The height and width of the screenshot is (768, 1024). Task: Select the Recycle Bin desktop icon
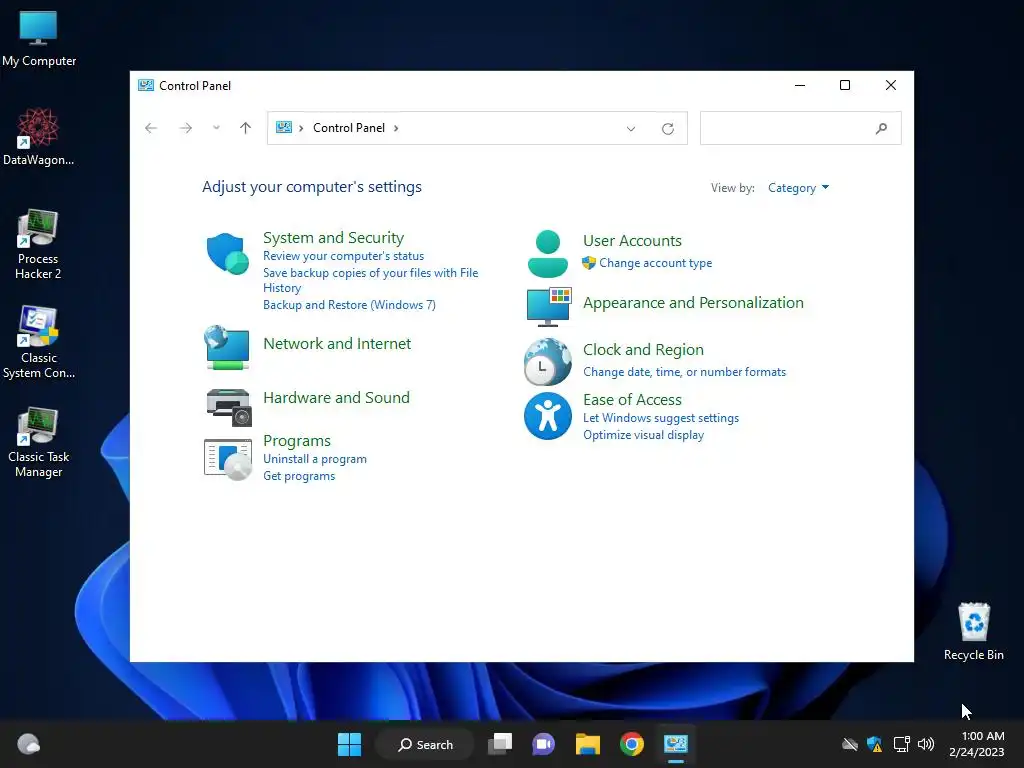pyautogui.click(x=973, y=632)
